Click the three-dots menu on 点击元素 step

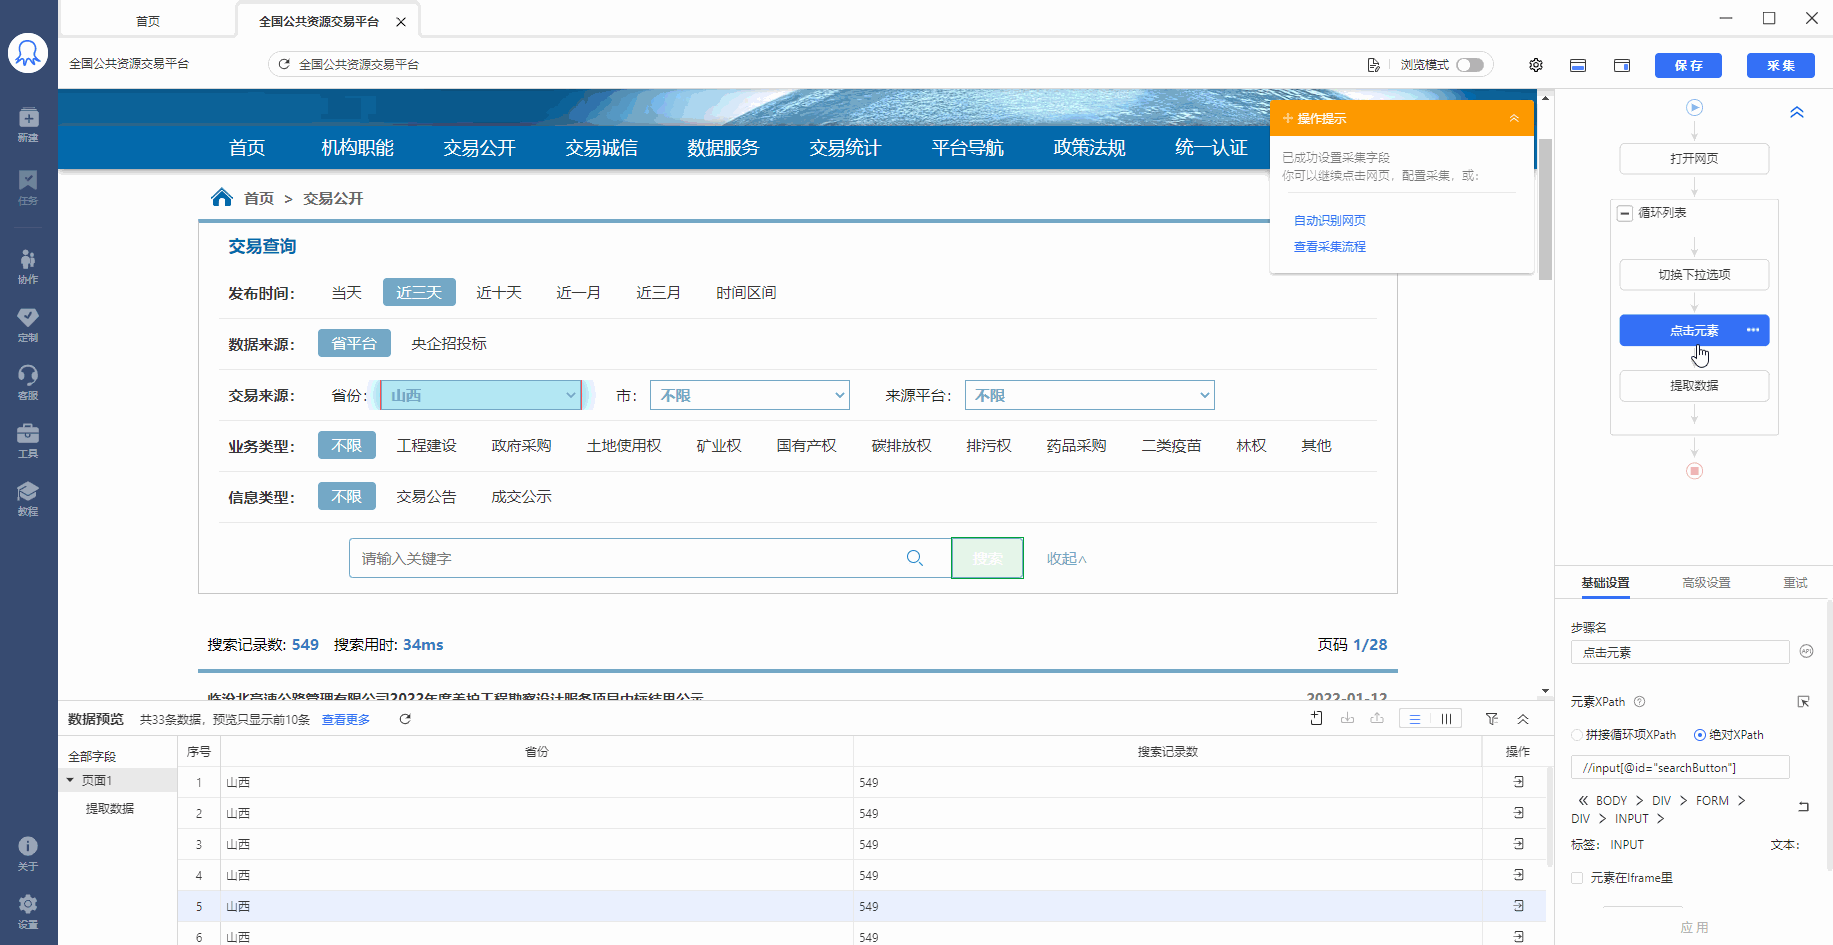click(x=1753, y=330)
